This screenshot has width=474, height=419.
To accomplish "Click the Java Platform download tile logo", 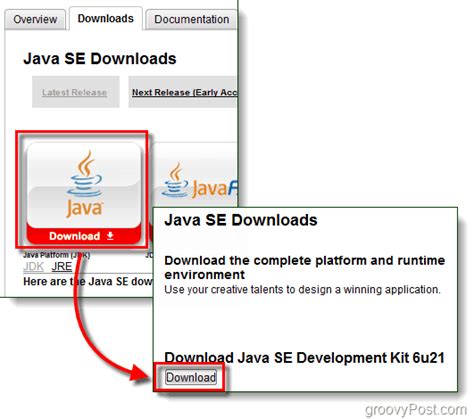I will (84, 185).
